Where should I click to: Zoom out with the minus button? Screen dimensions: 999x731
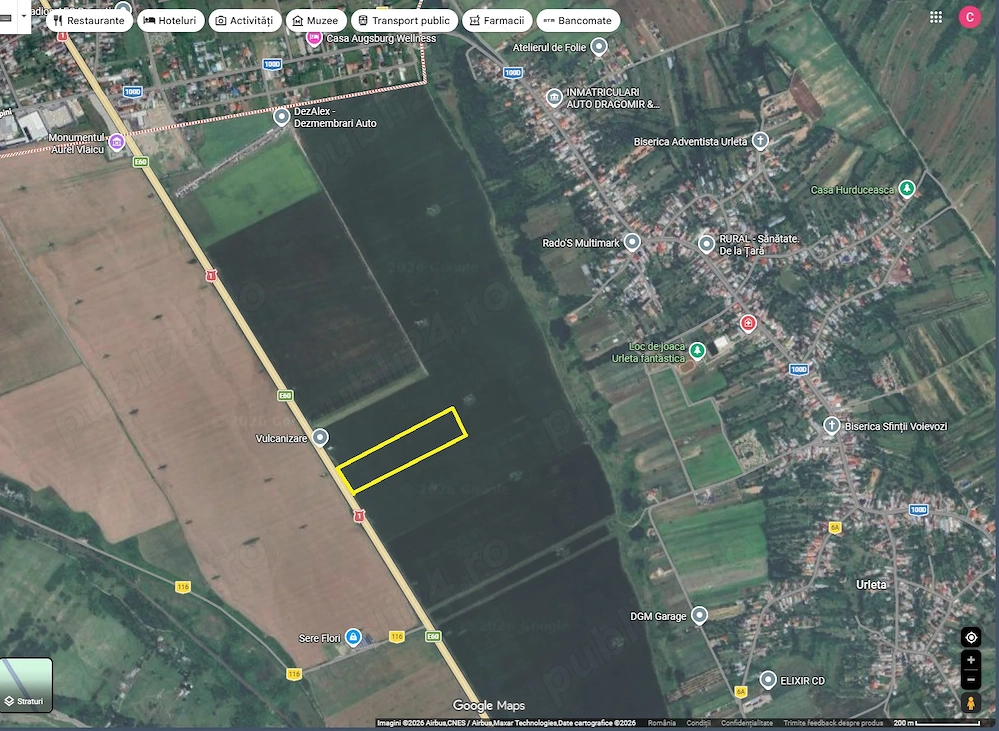point(971,679)
